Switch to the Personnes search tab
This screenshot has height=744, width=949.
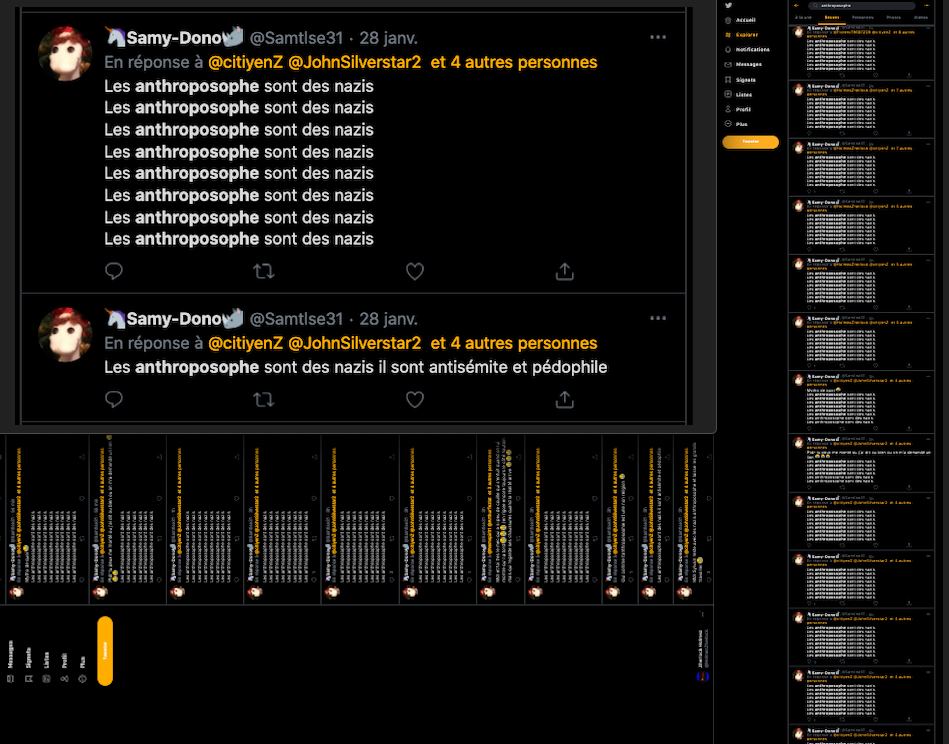[862, 18]
